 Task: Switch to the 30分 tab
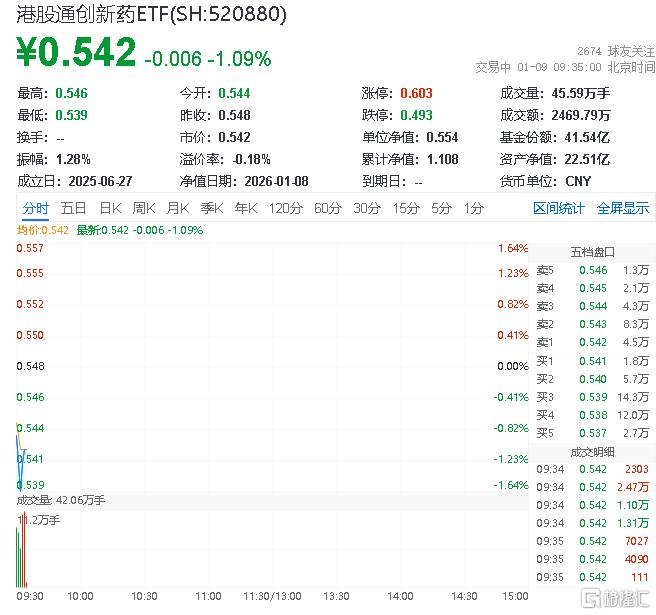[367, 208]
